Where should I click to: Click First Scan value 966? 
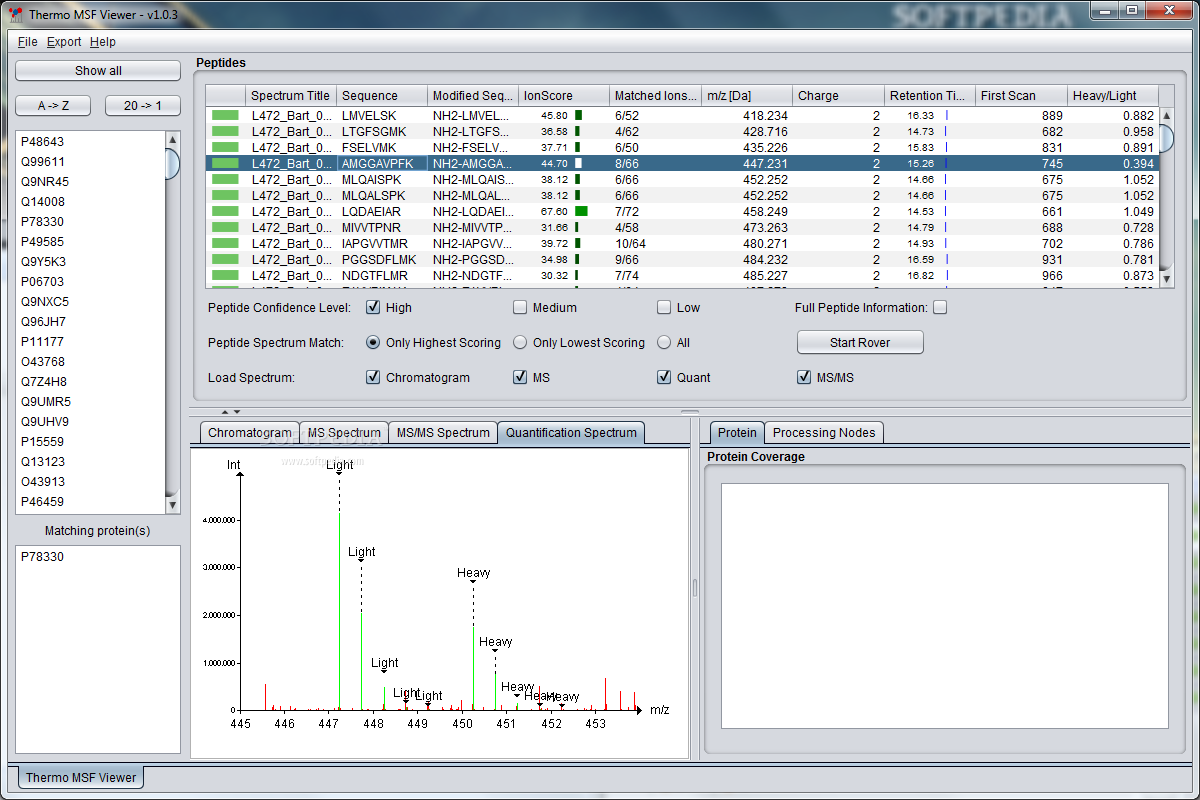pyautogui.click(x=1052, y=275)
